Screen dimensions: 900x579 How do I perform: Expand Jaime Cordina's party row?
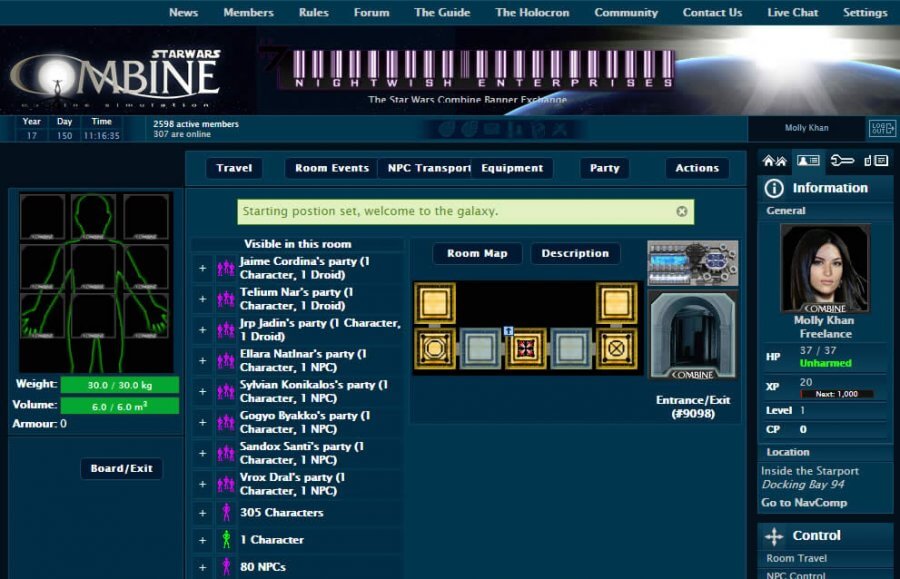203,268
